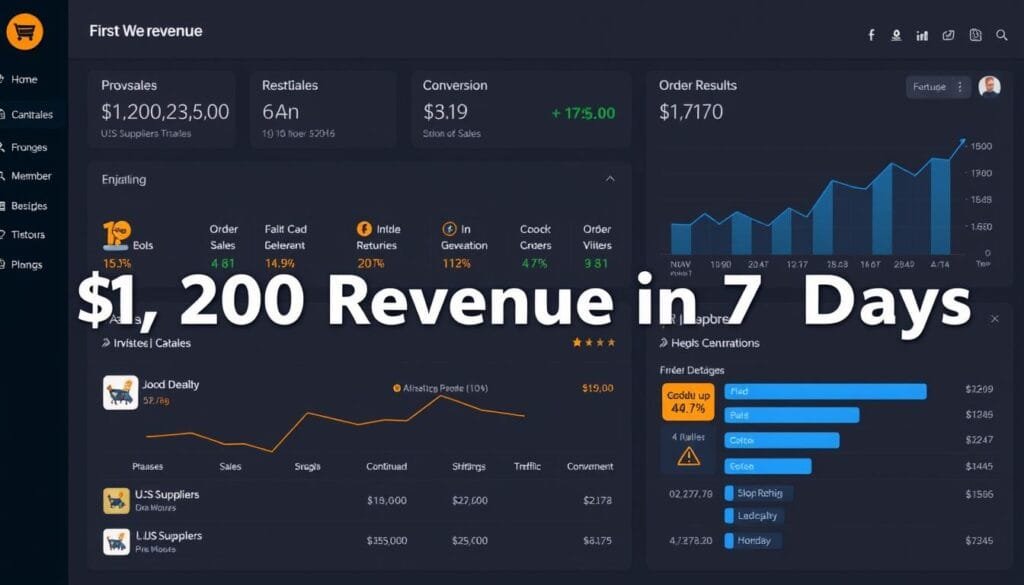
Task: Click the Slop Rehig bar label
Action: click(x=759, y=493)
